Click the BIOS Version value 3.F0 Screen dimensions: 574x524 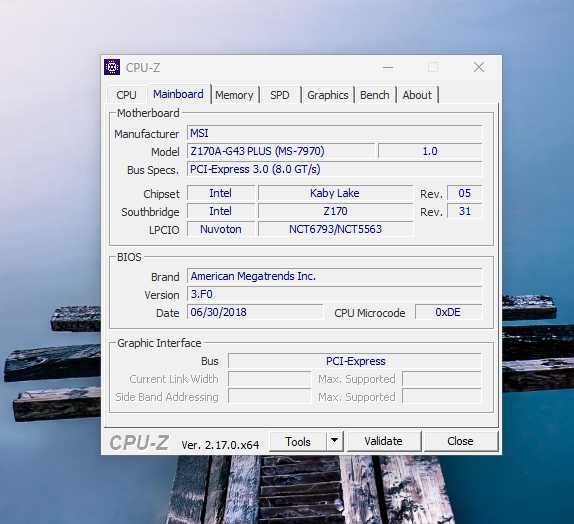tap(334, 294)
